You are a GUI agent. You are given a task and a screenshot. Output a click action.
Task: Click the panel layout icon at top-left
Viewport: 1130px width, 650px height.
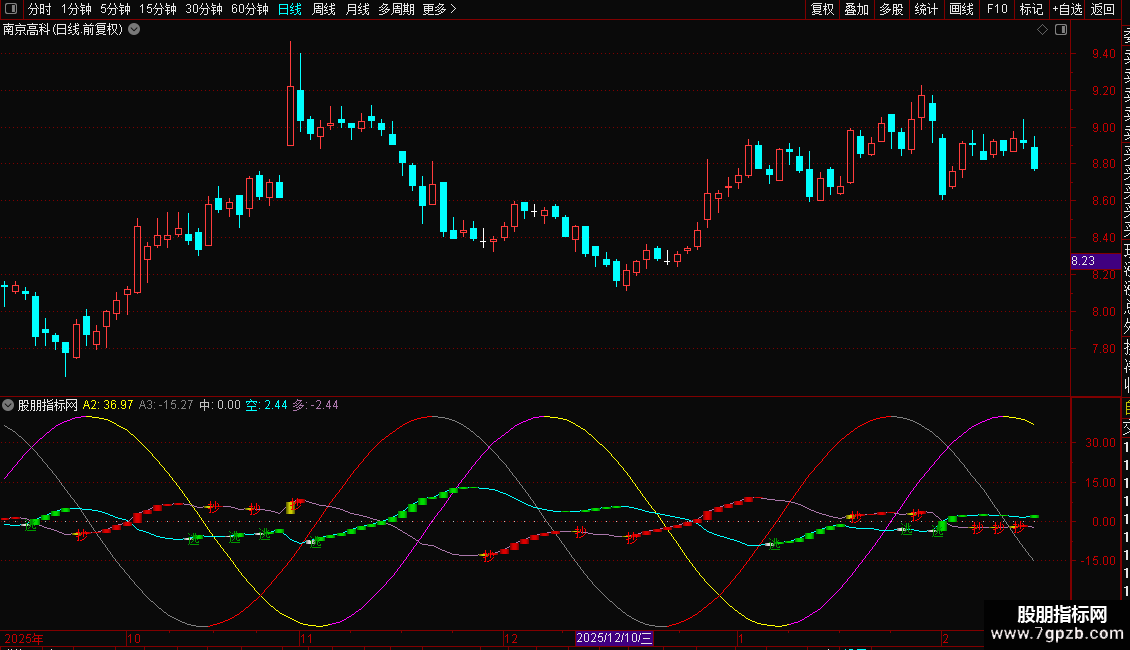11,9
